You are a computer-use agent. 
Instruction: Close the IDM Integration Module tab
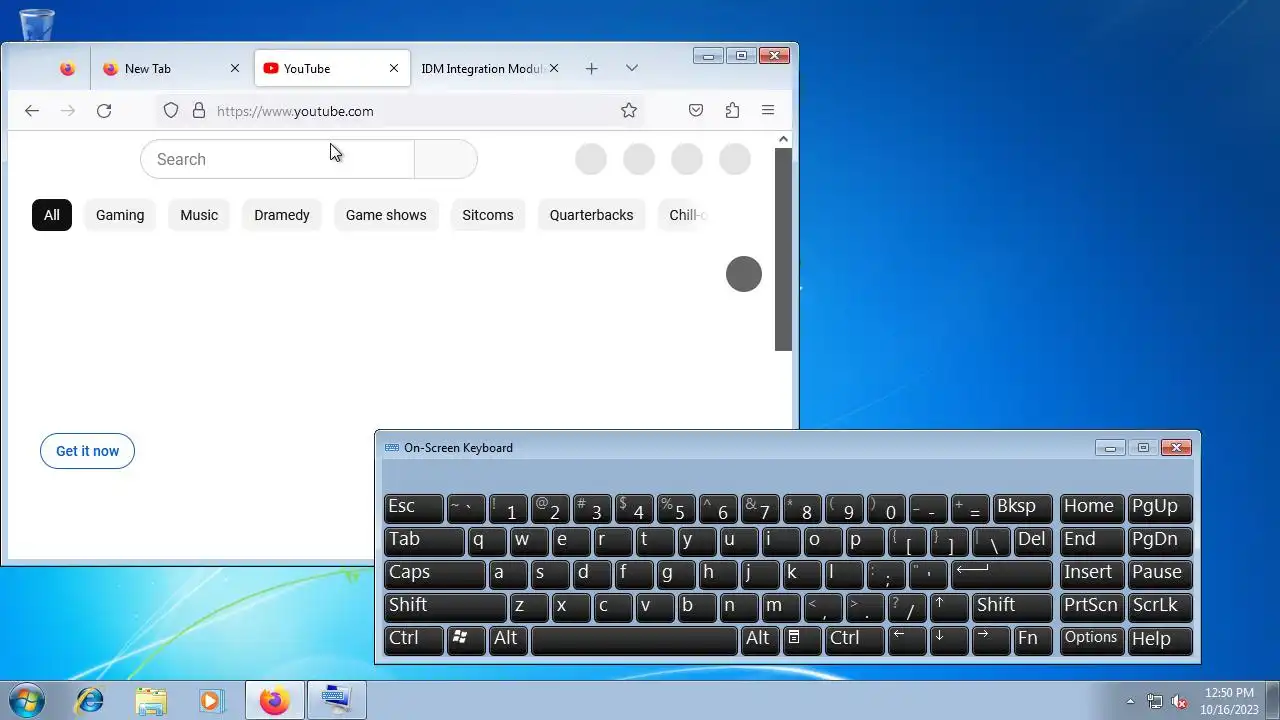click(x=554, y=68)
